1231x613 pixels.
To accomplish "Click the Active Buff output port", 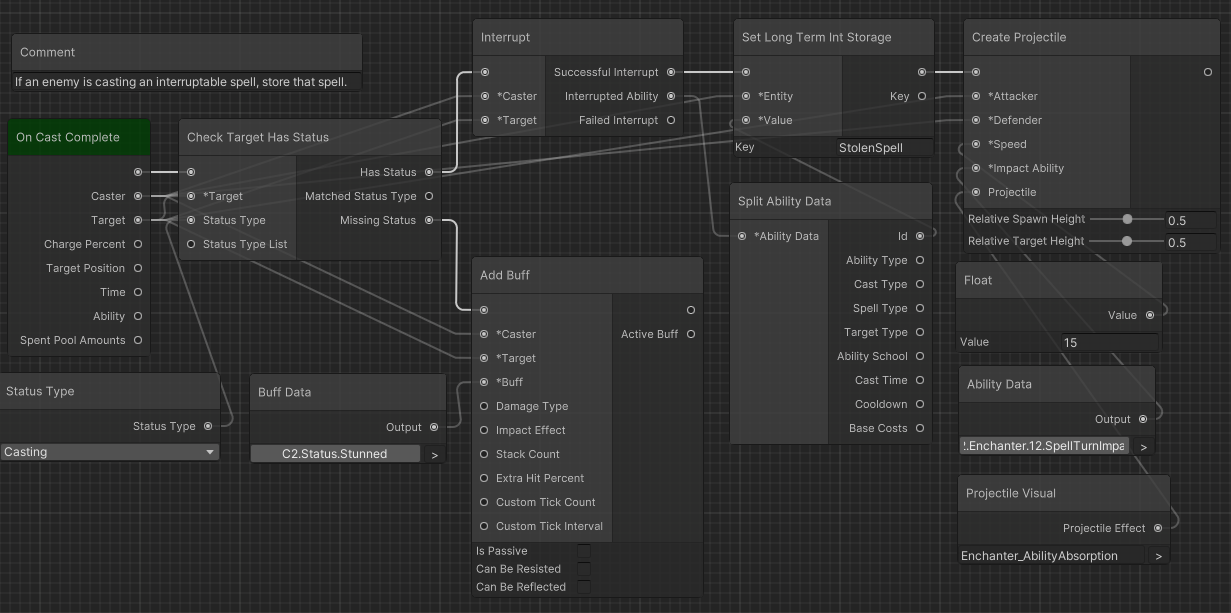I will point(691,334).
